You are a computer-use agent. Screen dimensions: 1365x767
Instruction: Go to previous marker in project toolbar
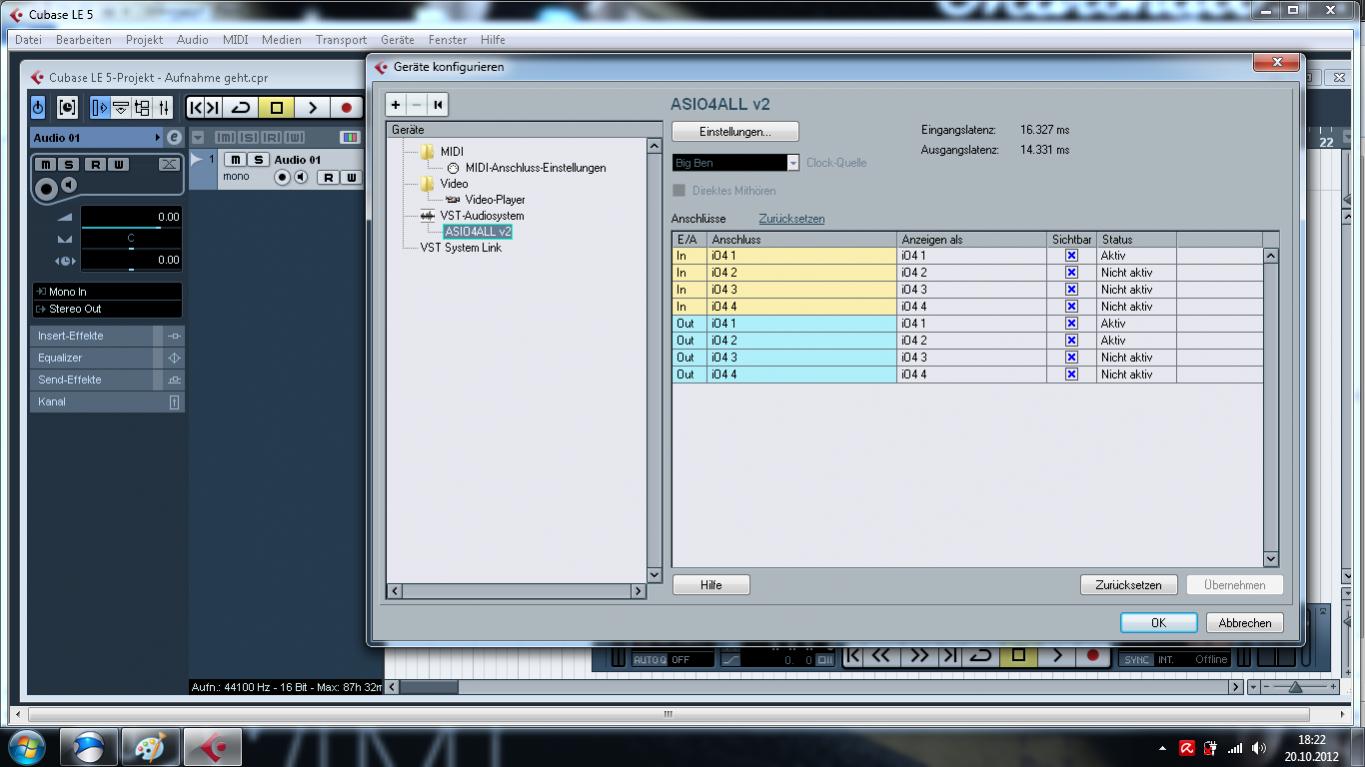pyautogui.click(x=196, y=107)
